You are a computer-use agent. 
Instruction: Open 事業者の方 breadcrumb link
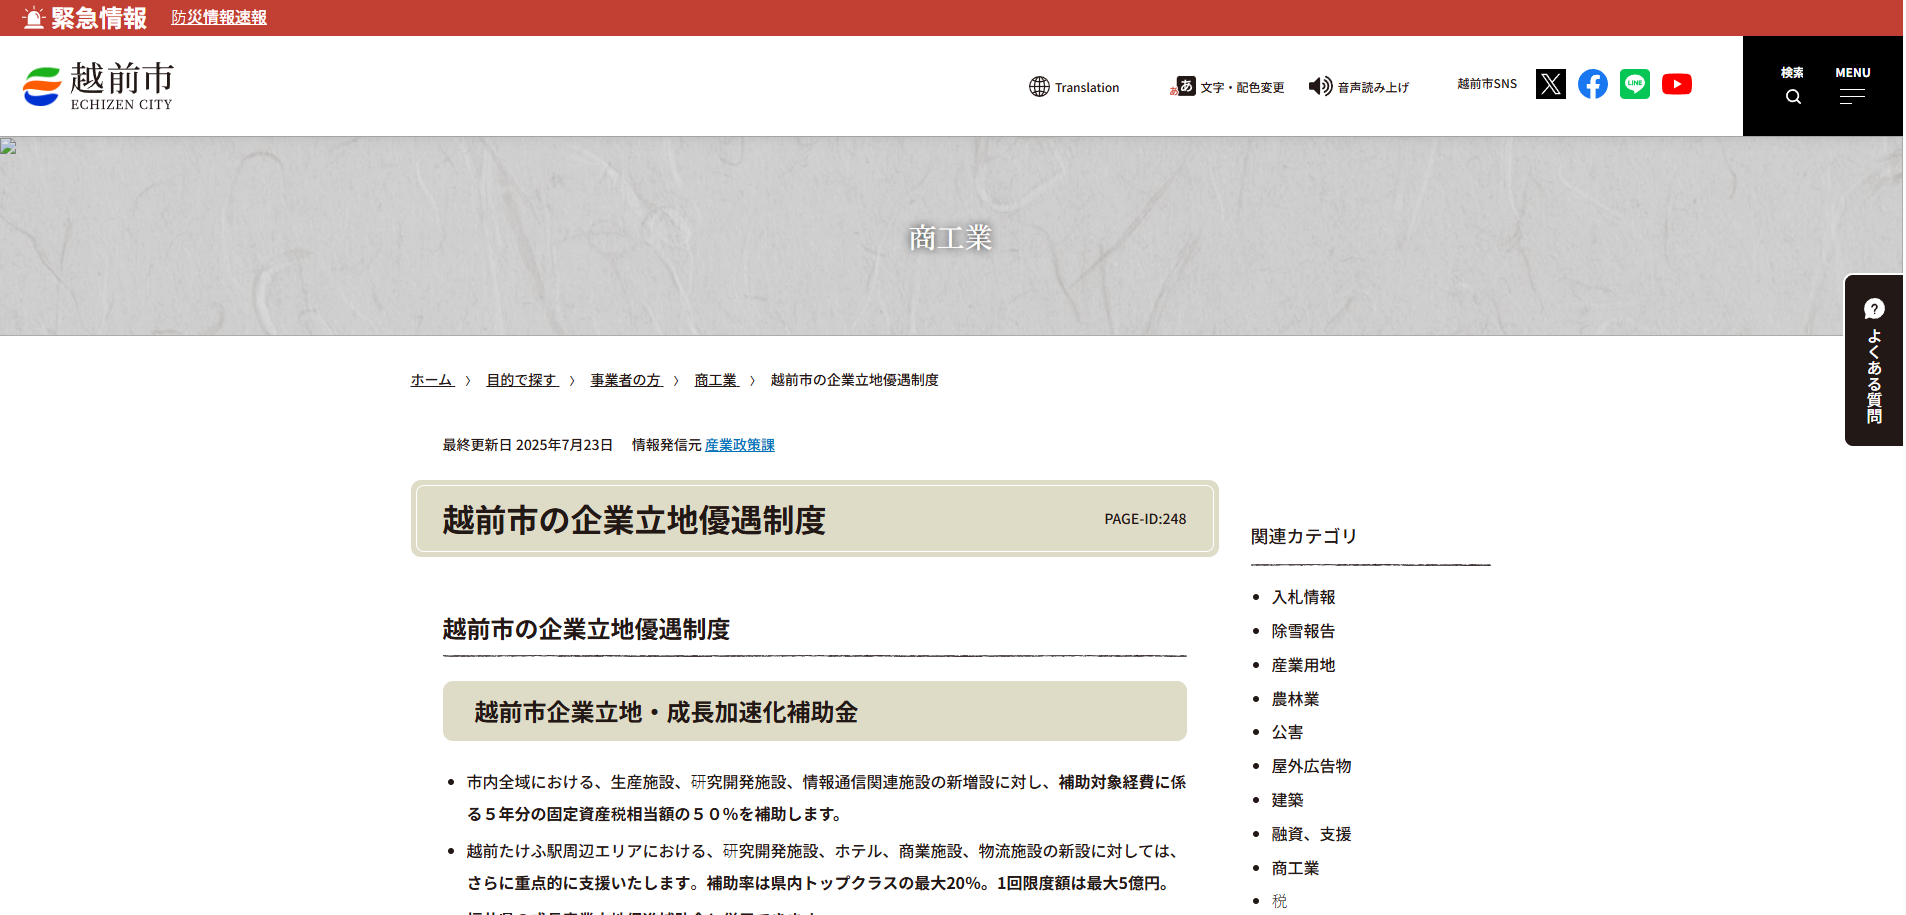pos(627,380)
